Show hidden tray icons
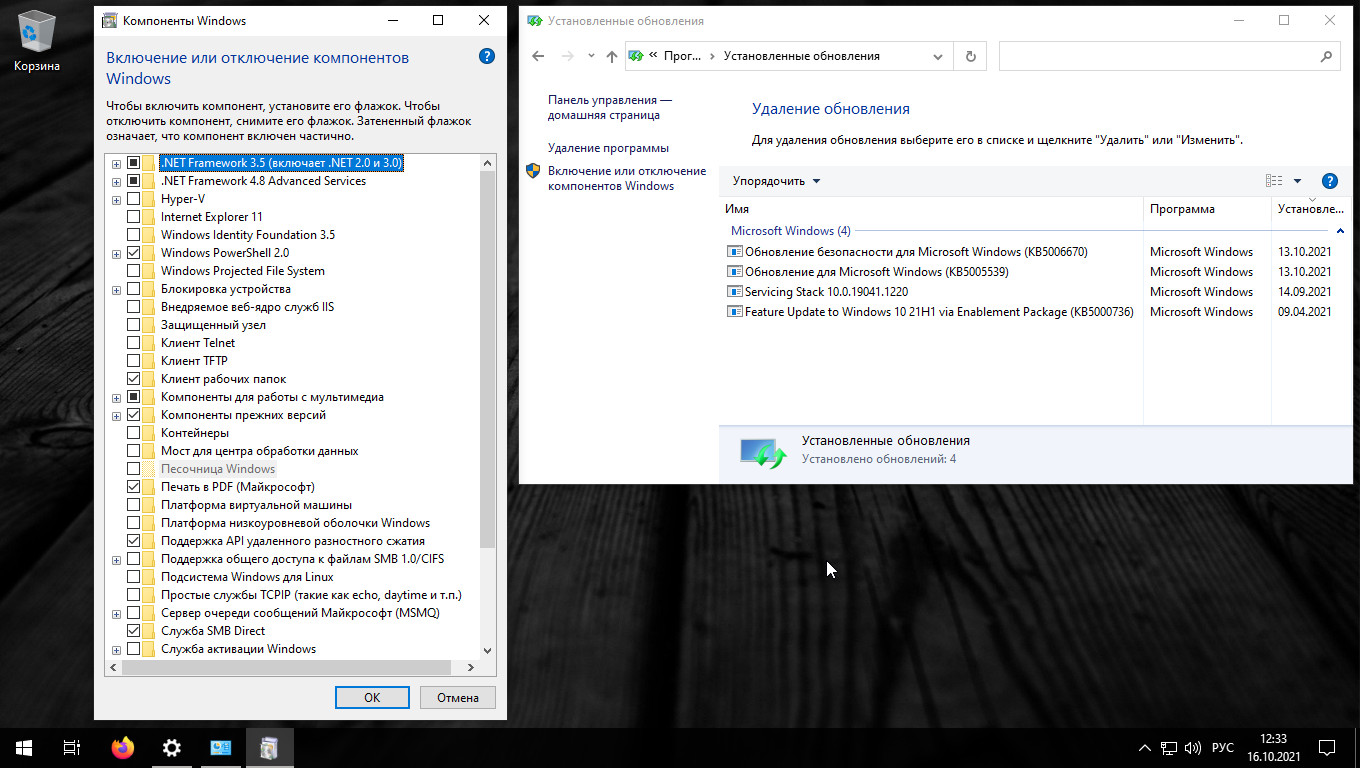Image resolution: width=1360 pixels, height=768 pixels. (1145, 748)
